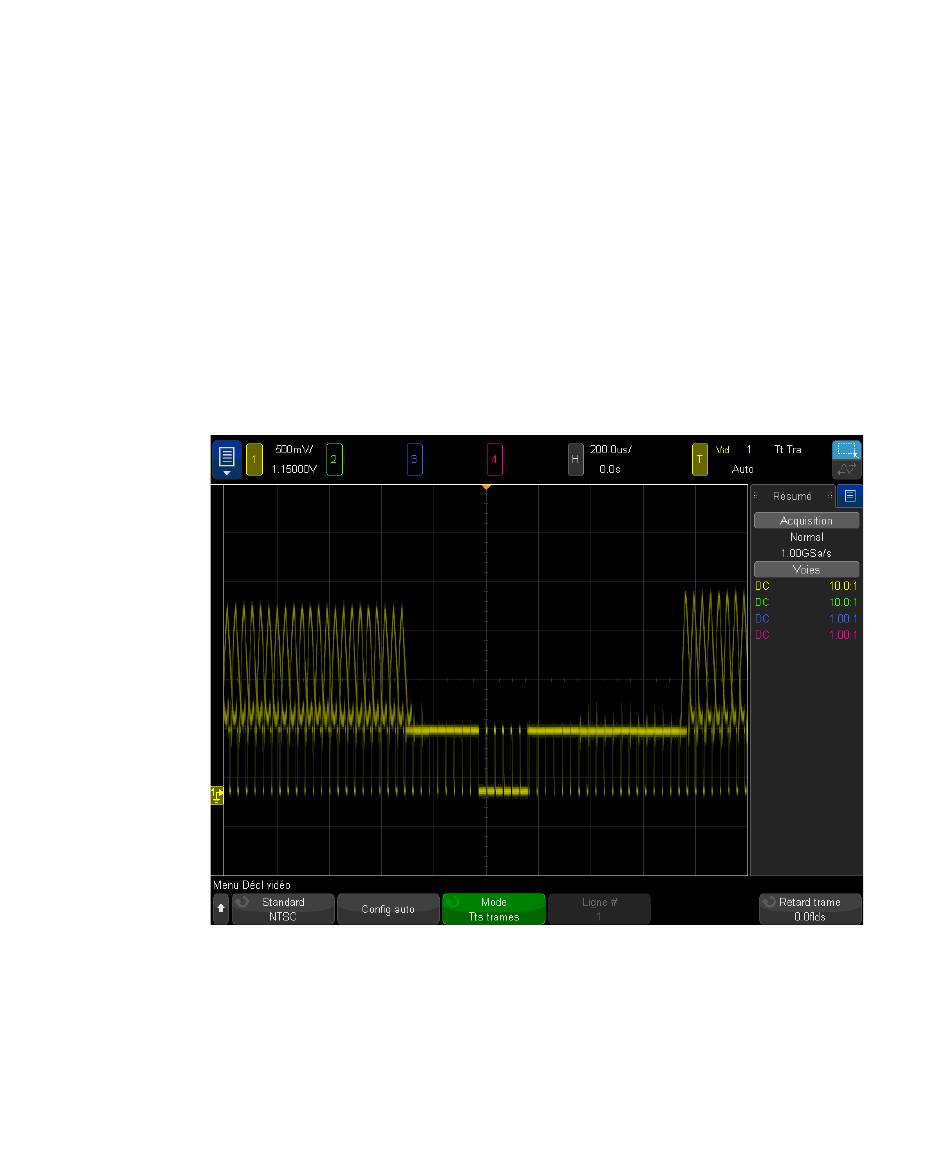This screenshot has width=950, height=1165.
Task: Click the Tt Tra trigger mode text
Action: [x=787, y=450]
